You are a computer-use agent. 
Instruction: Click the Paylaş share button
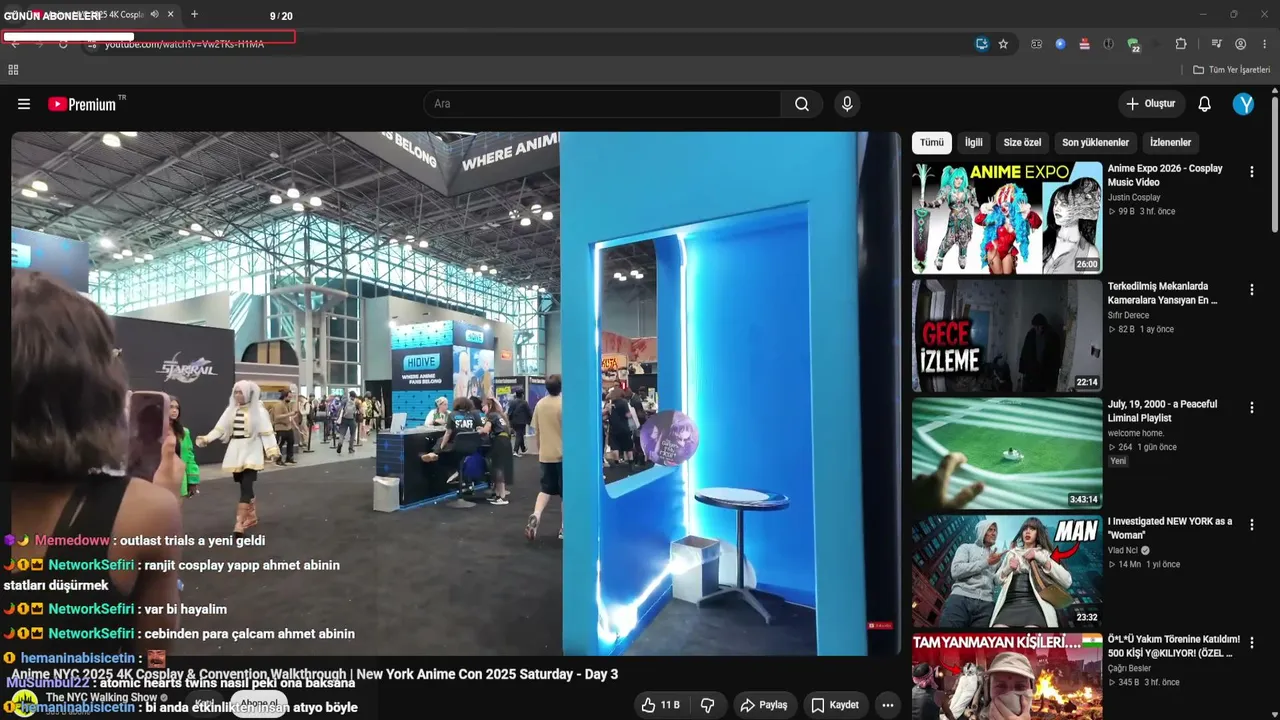click(x=763, y=705)
